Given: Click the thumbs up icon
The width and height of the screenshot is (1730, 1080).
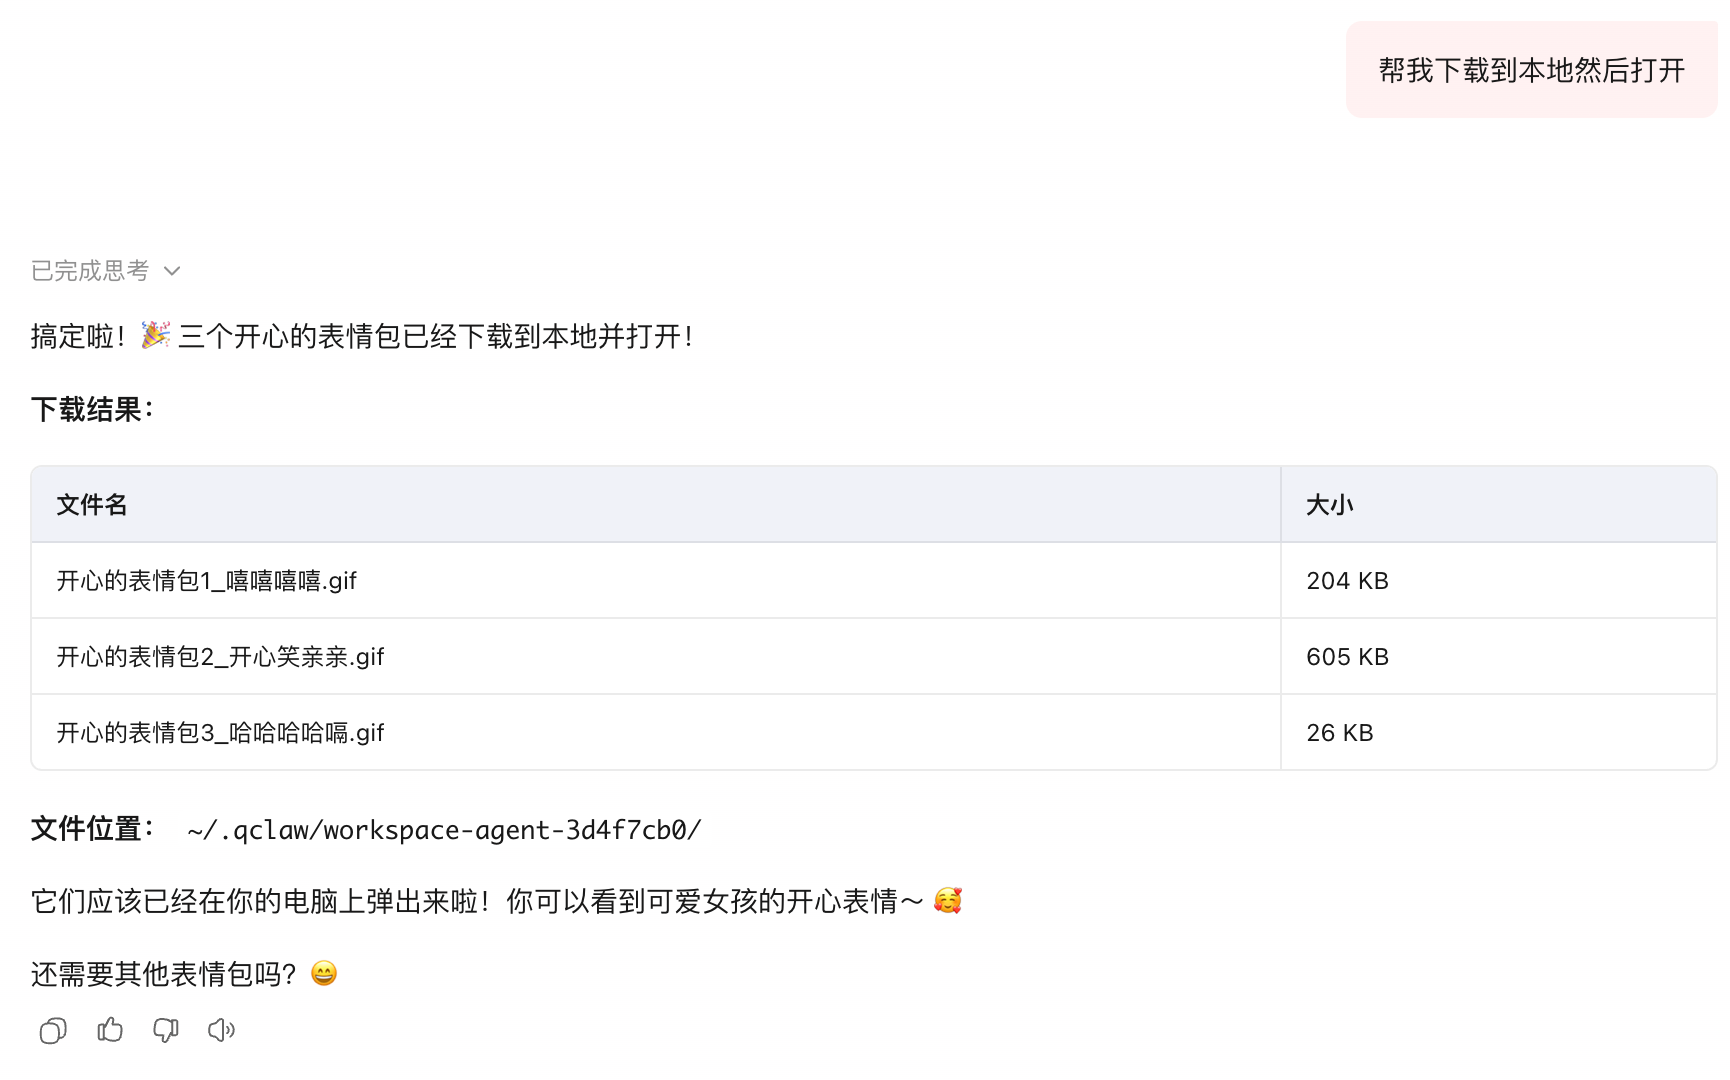Looking at the screenshot, I should point(110,1030).
